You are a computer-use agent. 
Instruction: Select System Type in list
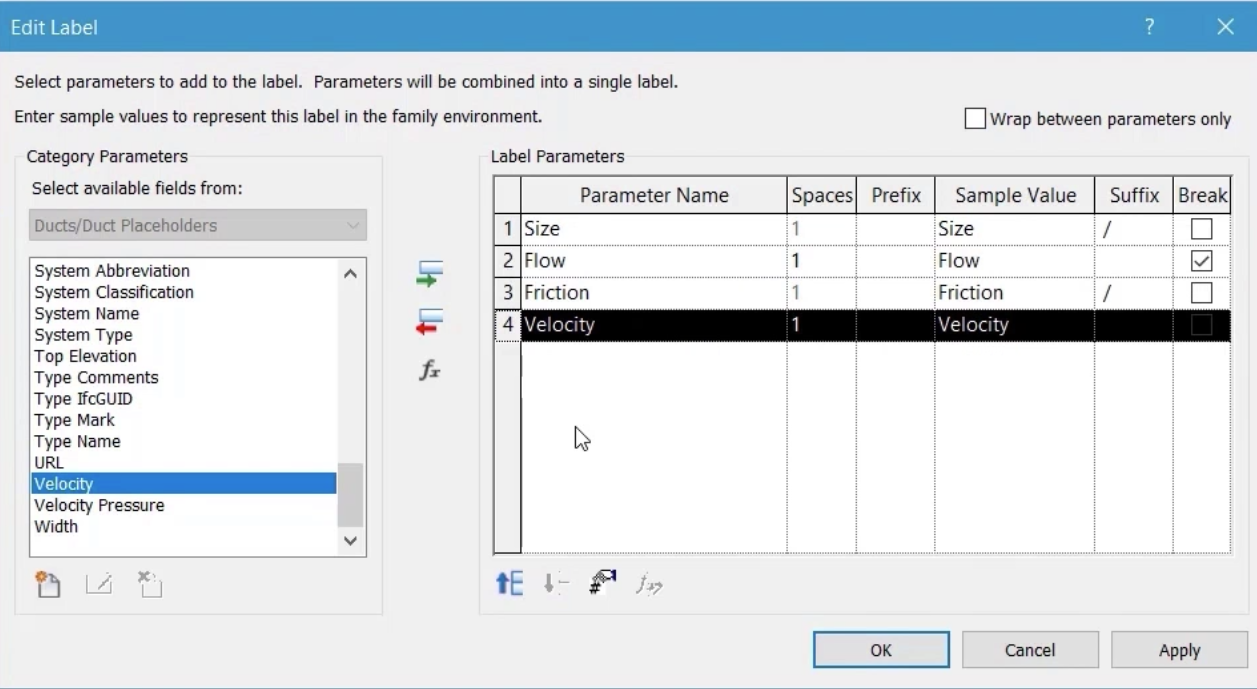pos(83,335)
